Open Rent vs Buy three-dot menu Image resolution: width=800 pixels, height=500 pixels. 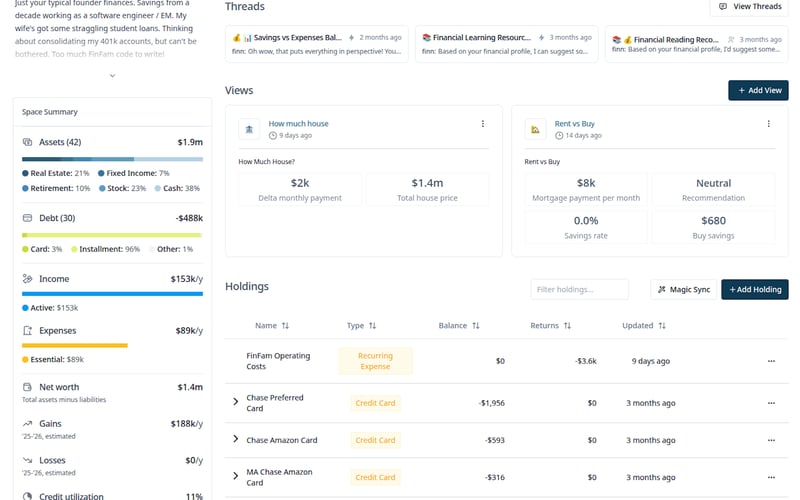768,123
